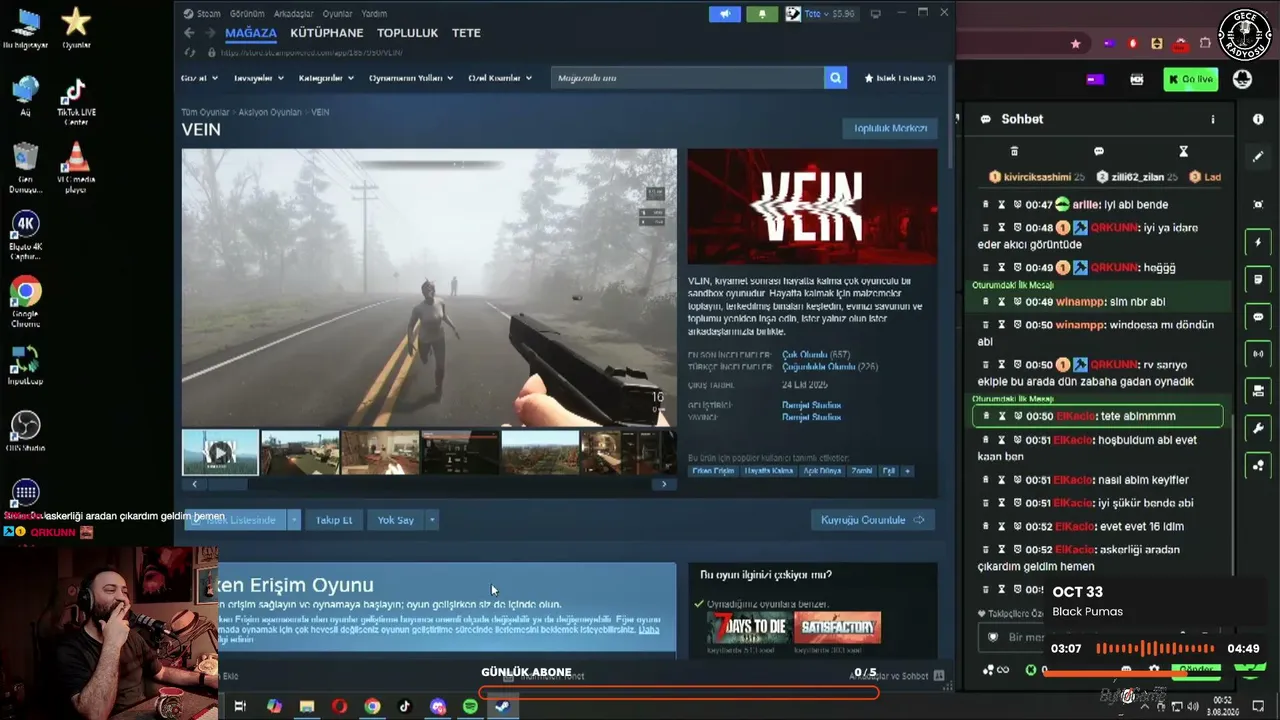Open Satisfactory similar game capsule
This screenshot has width=1280, height=720.
(838, 628)
